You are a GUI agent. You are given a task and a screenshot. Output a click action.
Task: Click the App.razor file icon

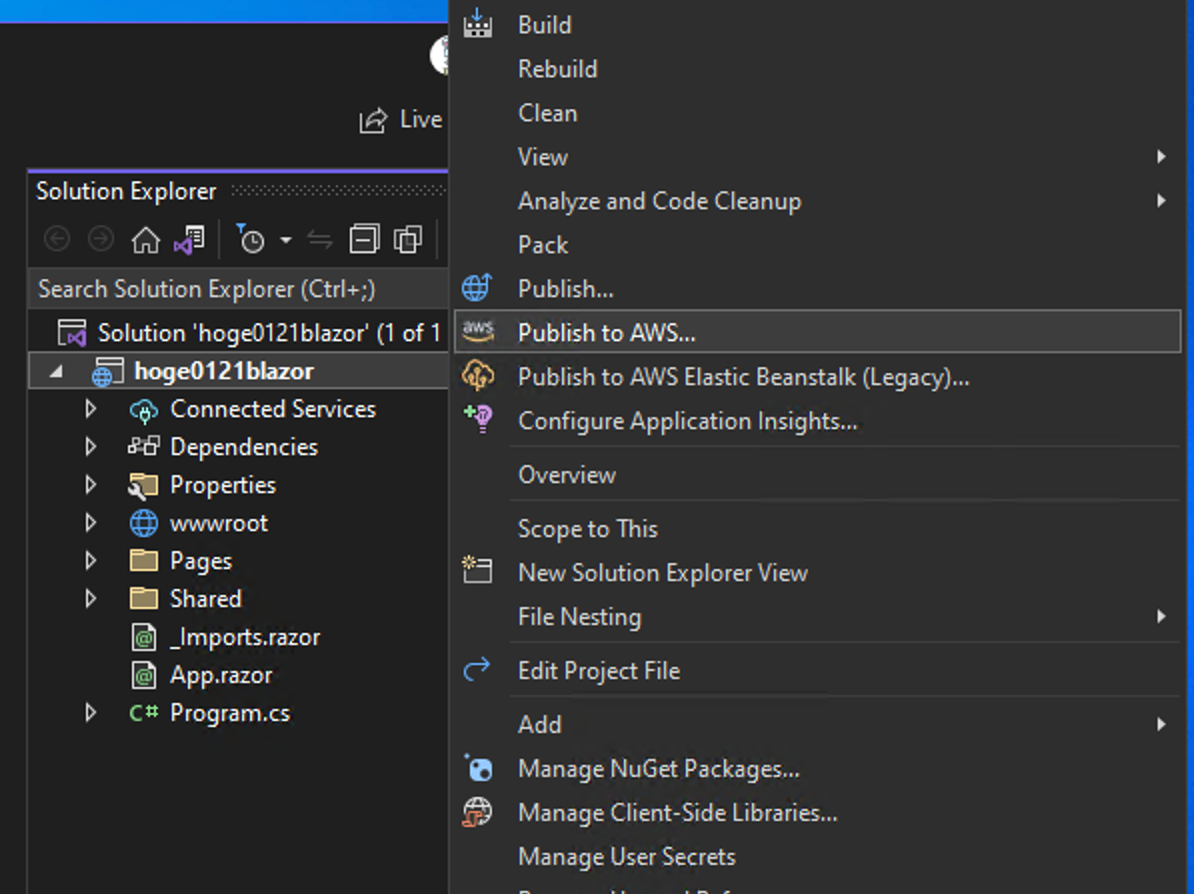(144, 675)
